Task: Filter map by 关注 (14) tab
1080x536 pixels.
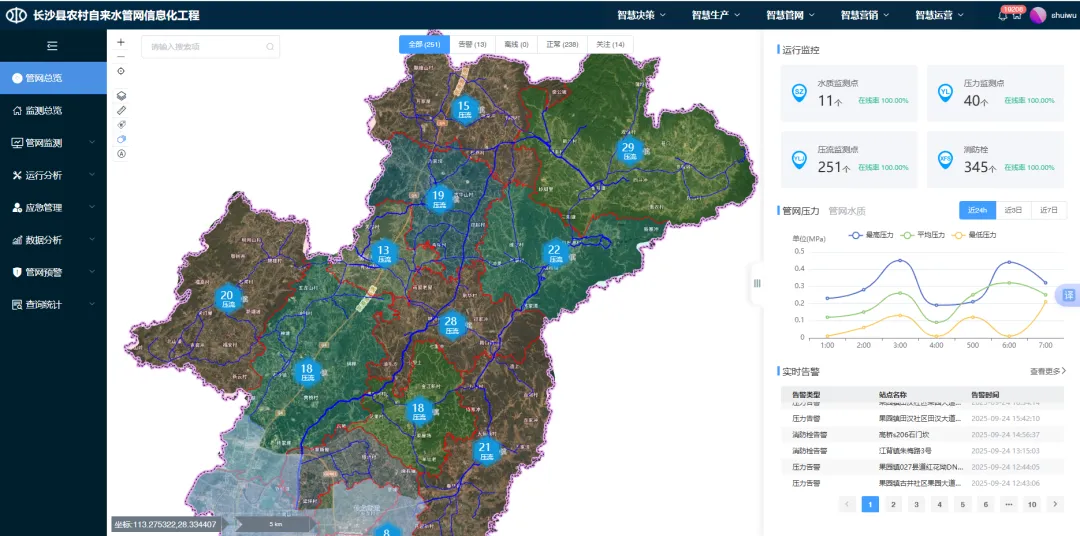Action: [610, 45]
